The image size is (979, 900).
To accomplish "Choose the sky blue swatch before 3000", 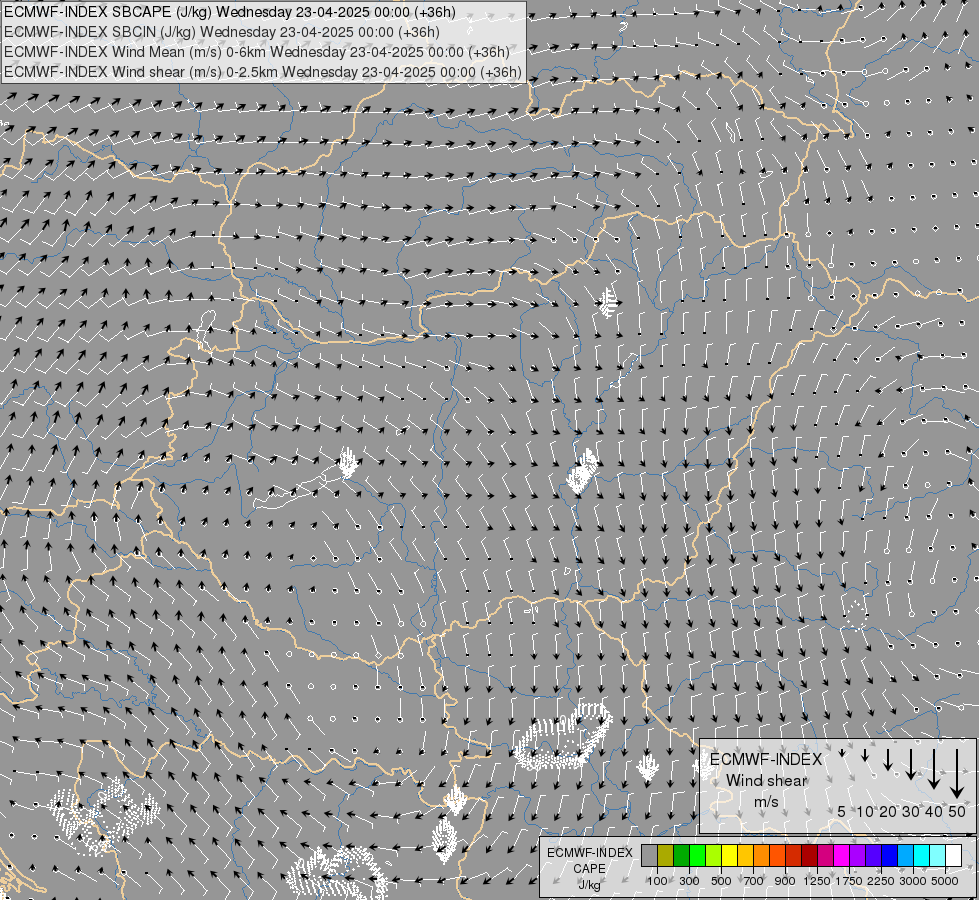I will (906, 855).
